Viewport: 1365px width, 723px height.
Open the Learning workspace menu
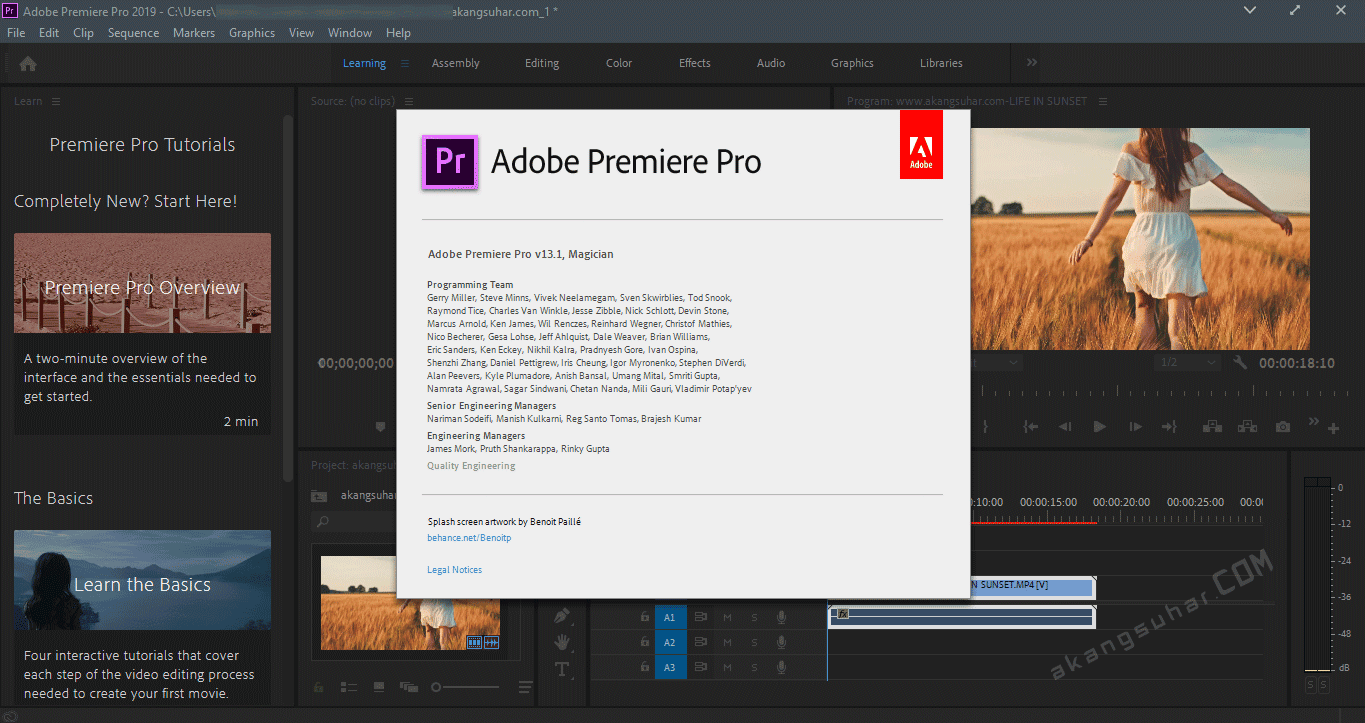(x=405, y=63)
